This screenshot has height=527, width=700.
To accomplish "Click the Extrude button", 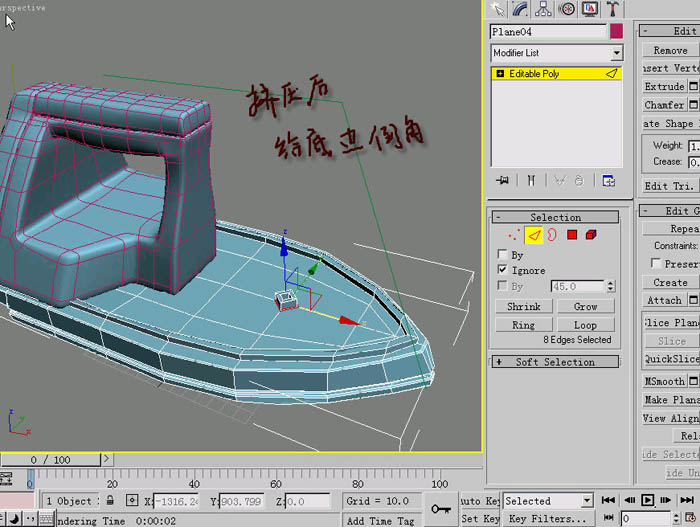I will point(664,86).
